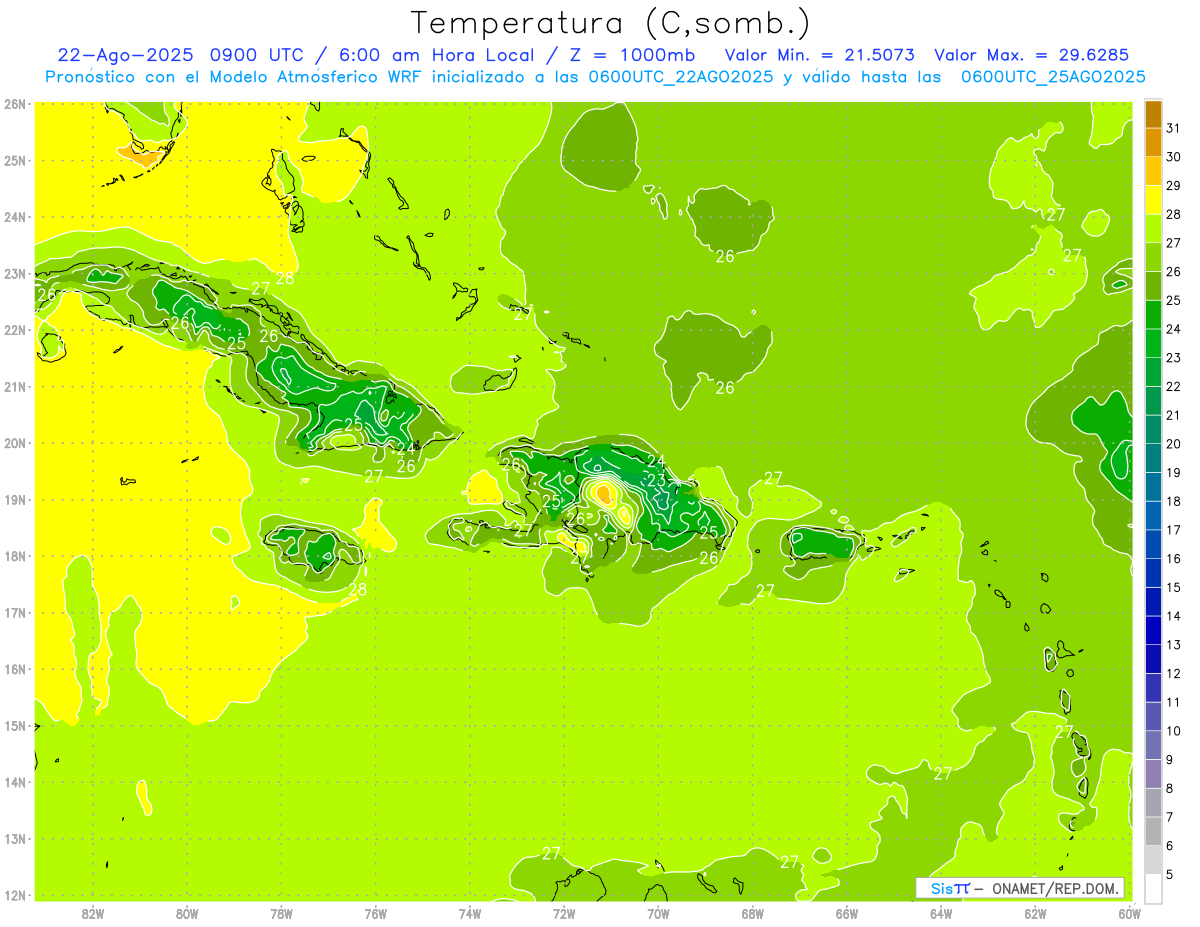This screenshot has height=927, width=1200.
Task: Click the blue swatch between 16 and 17
Action: (x=1153, y=544)
